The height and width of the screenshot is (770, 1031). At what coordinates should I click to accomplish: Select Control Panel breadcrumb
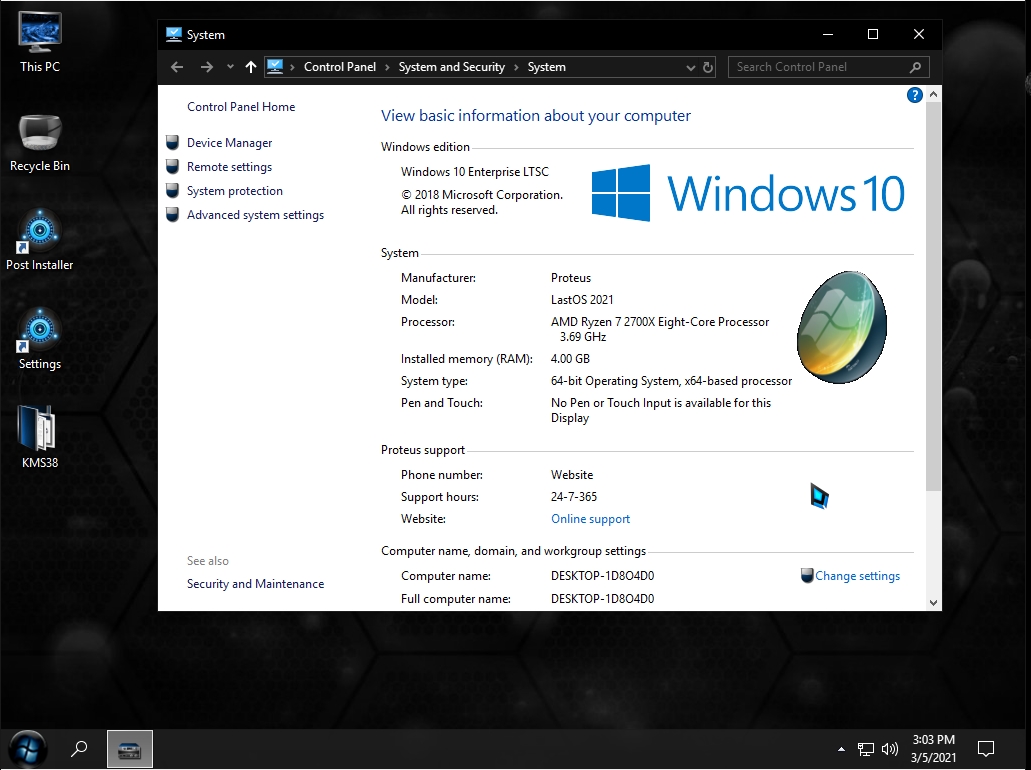(x=339, y=67)
